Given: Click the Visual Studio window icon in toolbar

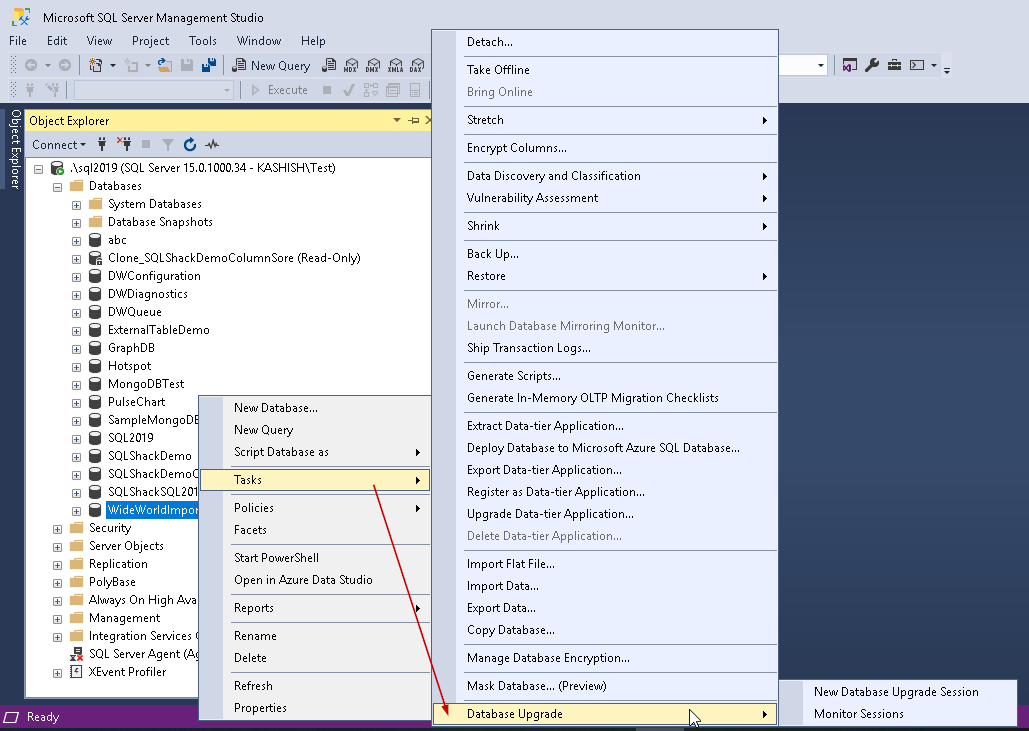Looking at the screenshot, I should click(x=850, y=65).
